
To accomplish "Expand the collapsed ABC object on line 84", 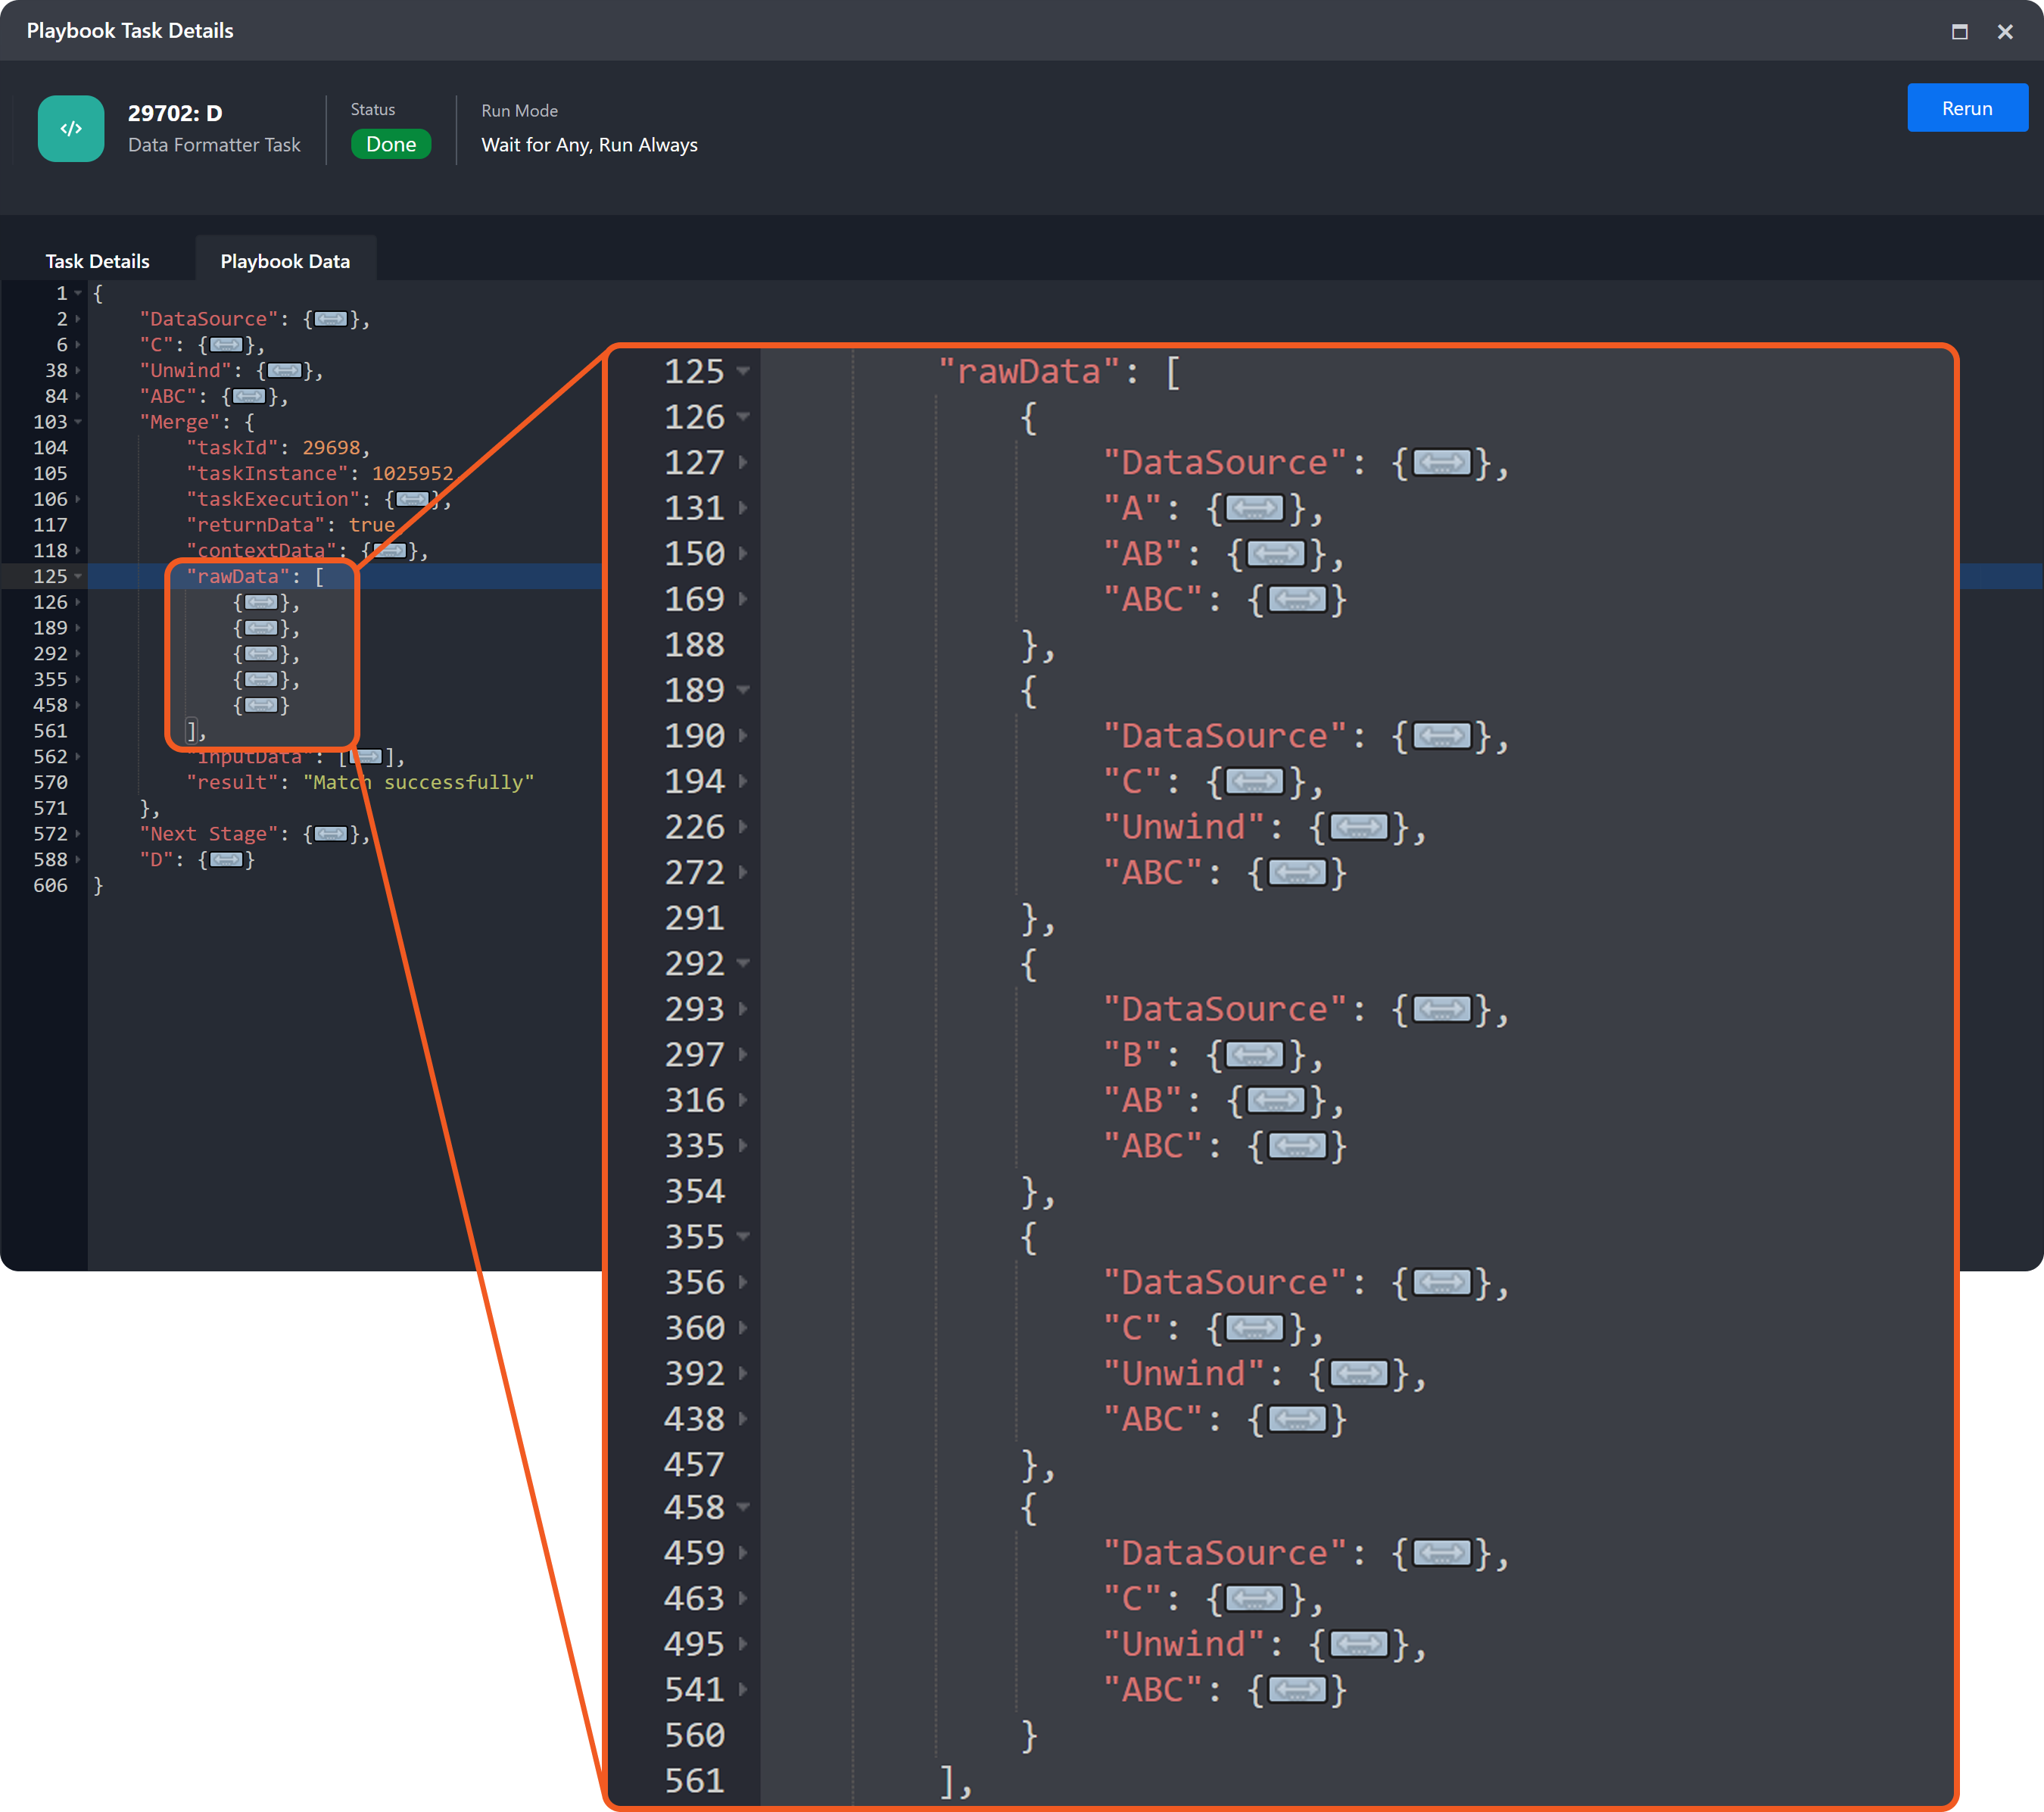I will coord(249,397).
